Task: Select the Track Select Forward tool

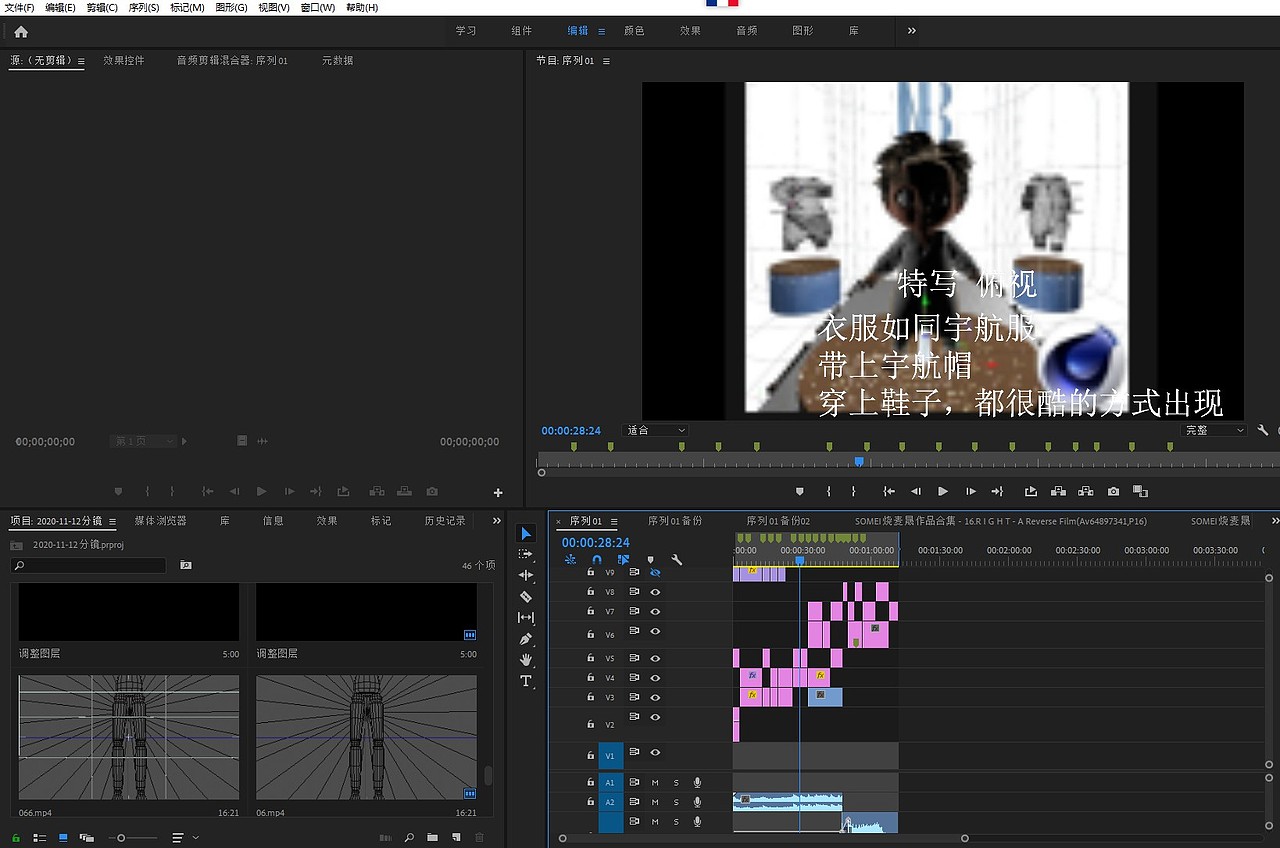Action: tap(526, 554)
